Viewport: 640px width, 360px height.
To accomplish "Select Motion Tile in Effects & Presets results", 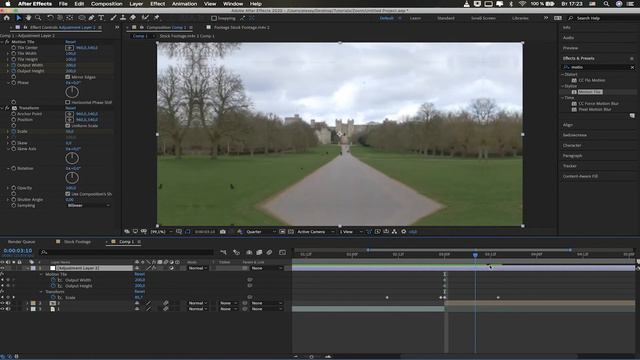I will (x=590, y=92).
